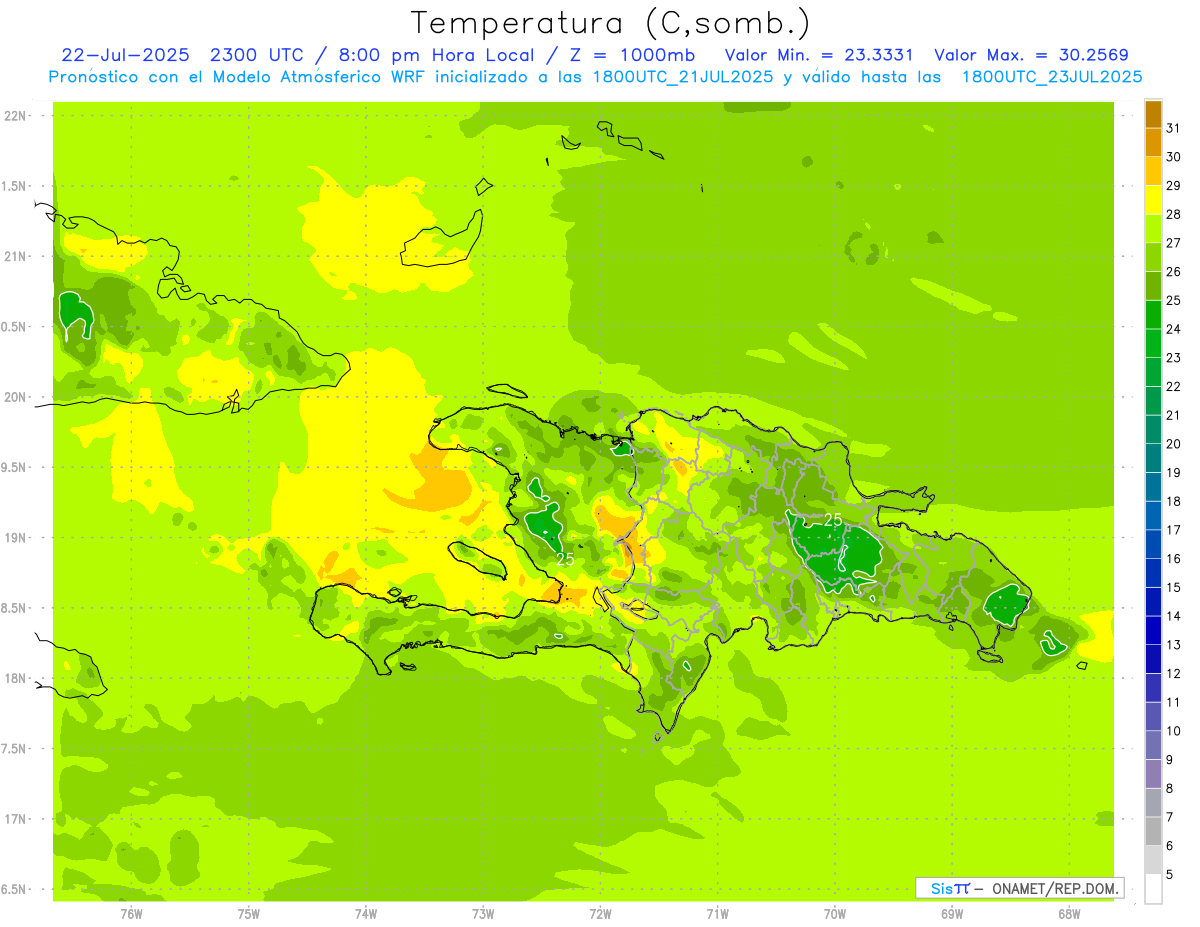
Task: Click the "70W" longitude axis label
Action: (x=835, y=913)
